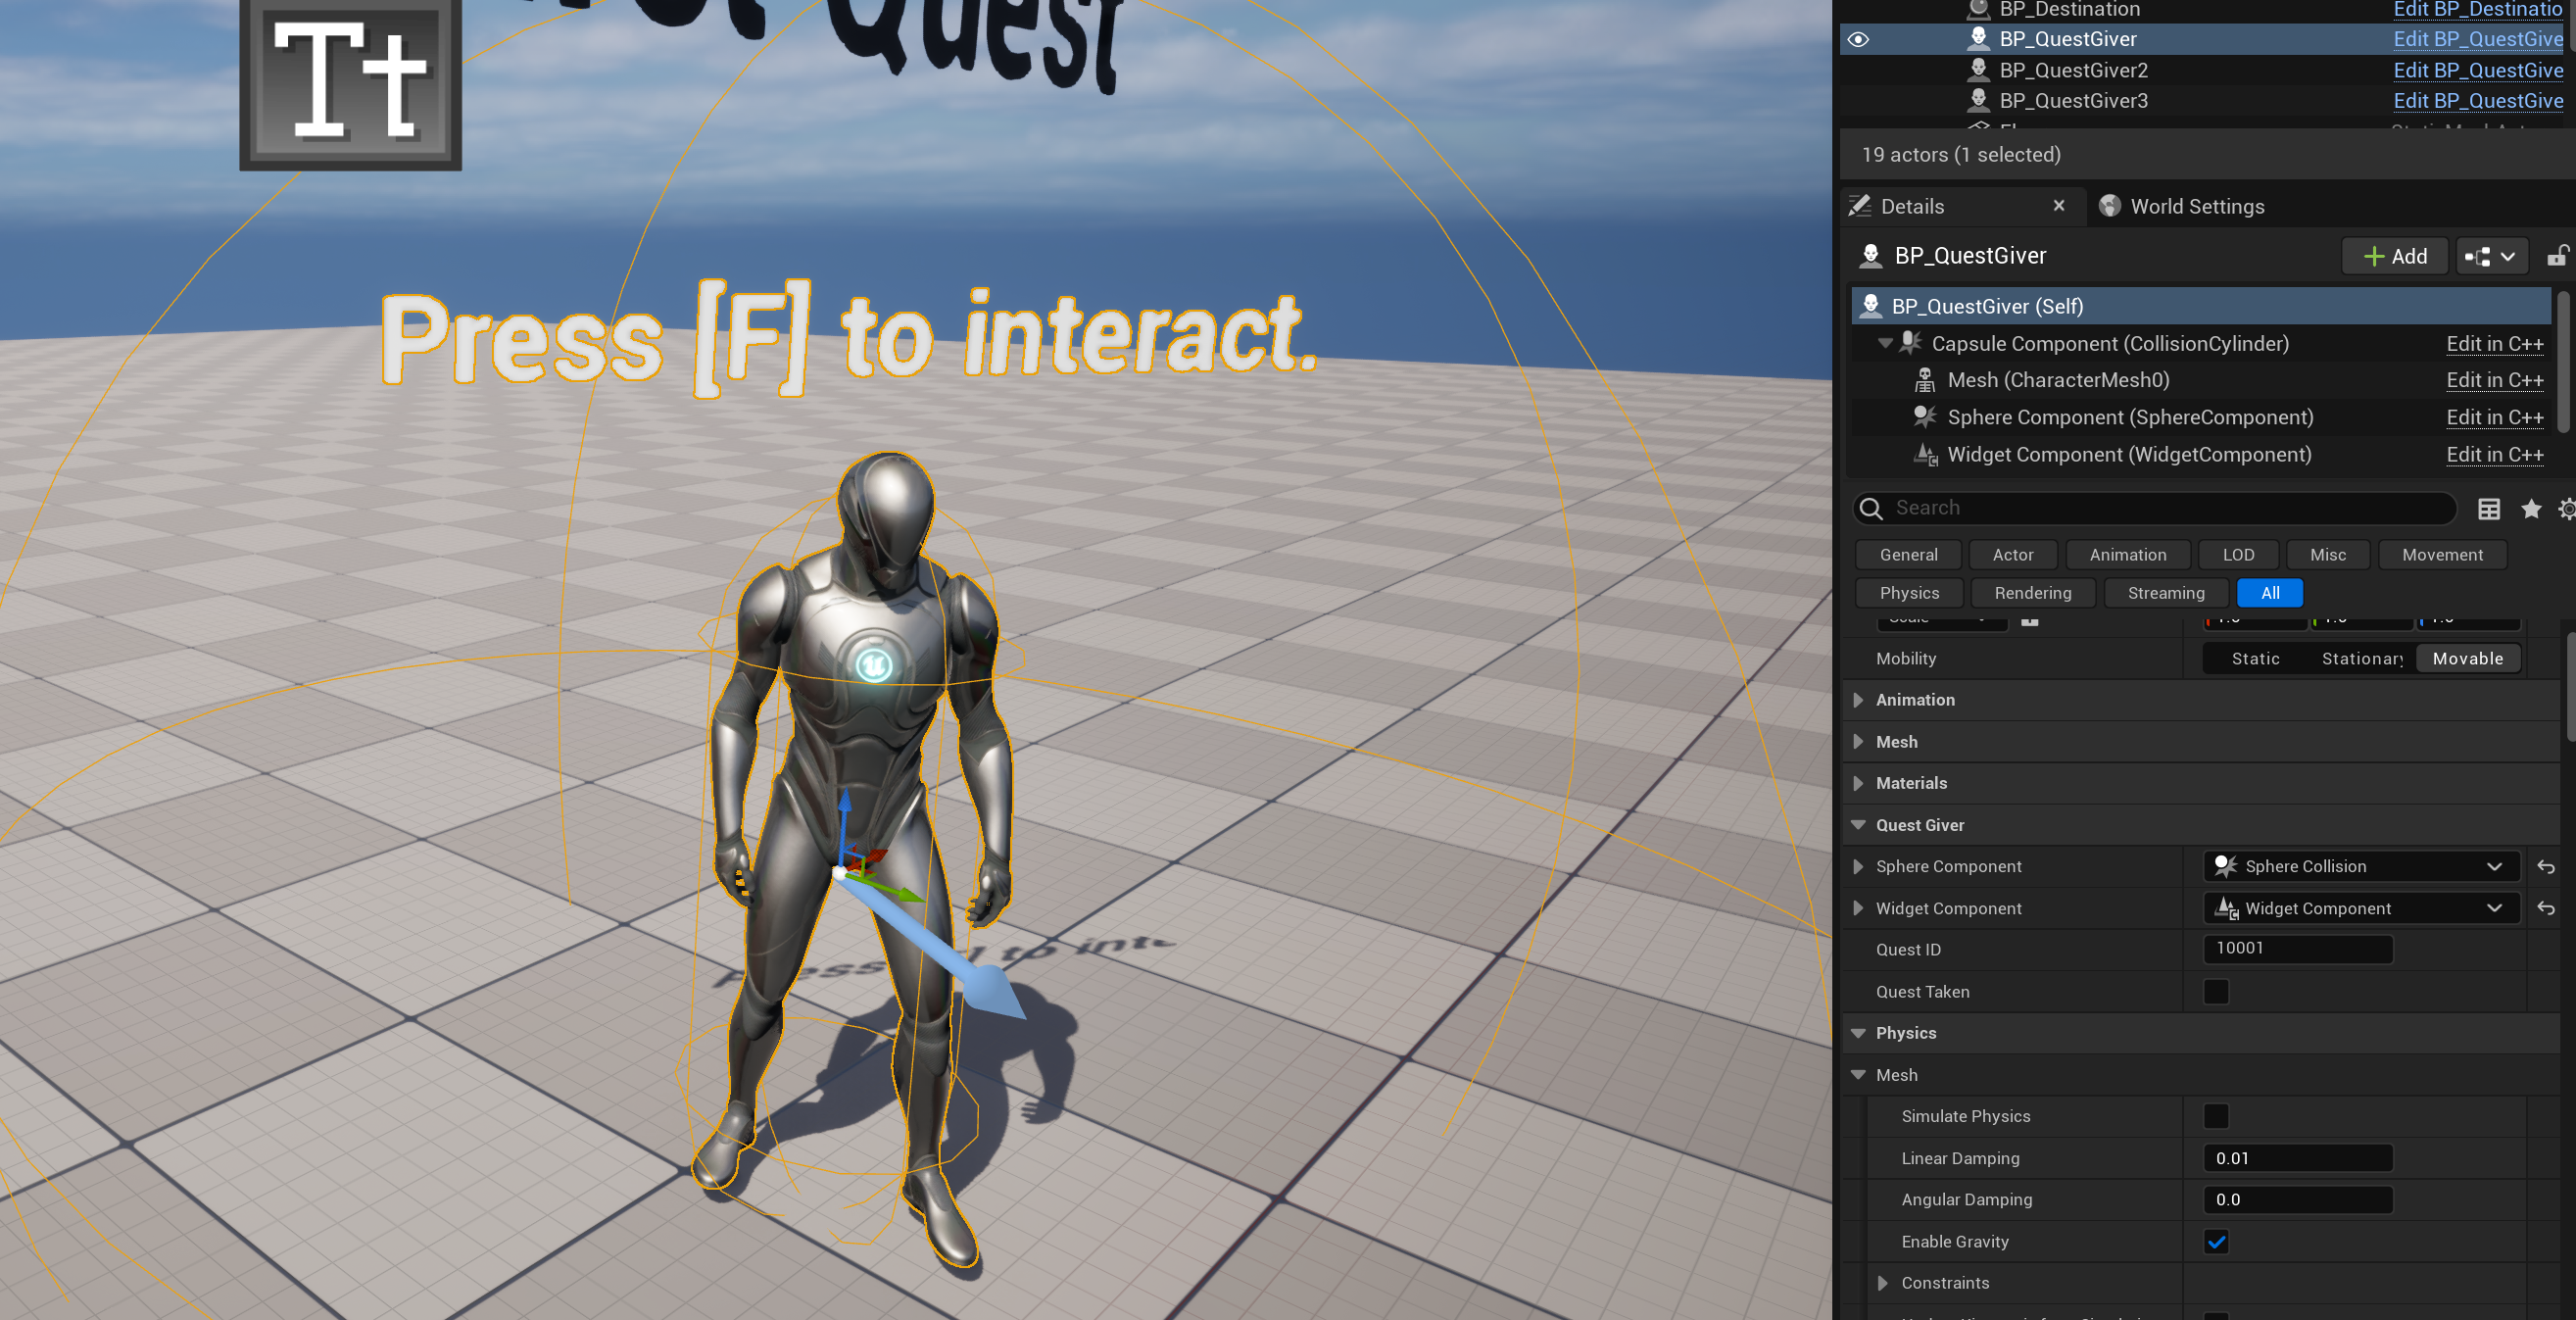The height and width of the screenshot is (1320, 2576).
Task: Click the lock details panel icon
Action: (x=2557, y=256)
